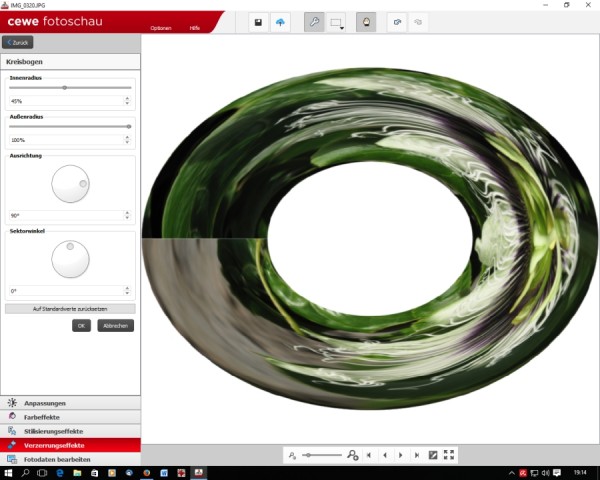Go to next photo arrow

(x=401, y=455)
